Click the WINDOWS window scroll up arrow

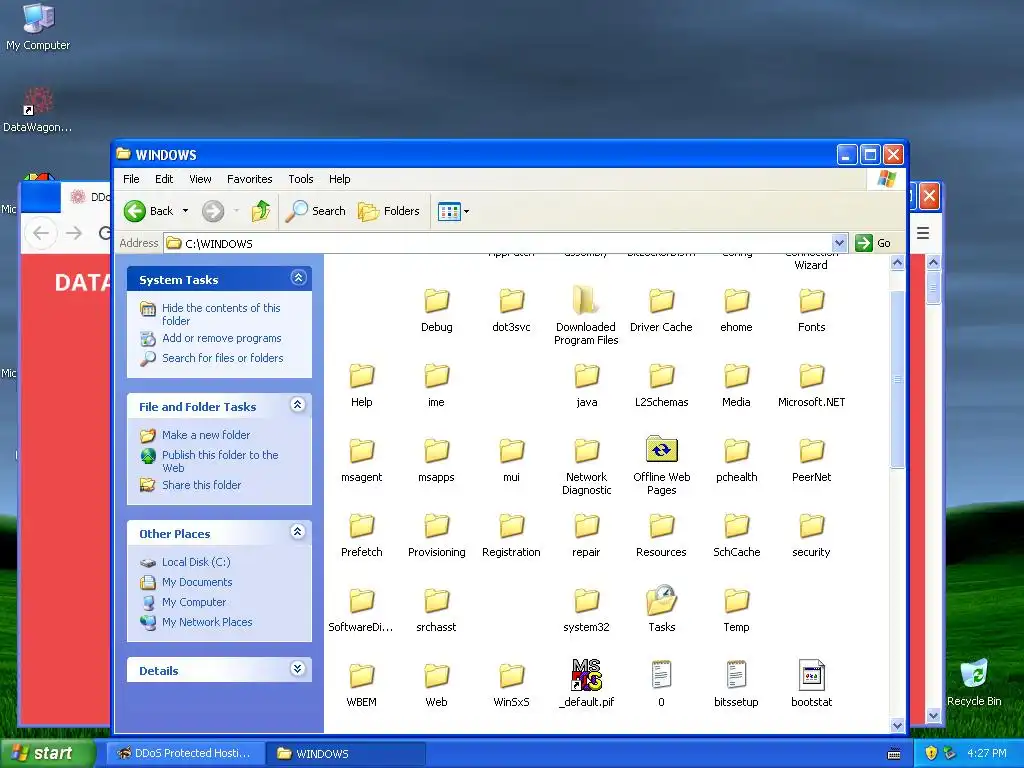click(x=897, y=263)
